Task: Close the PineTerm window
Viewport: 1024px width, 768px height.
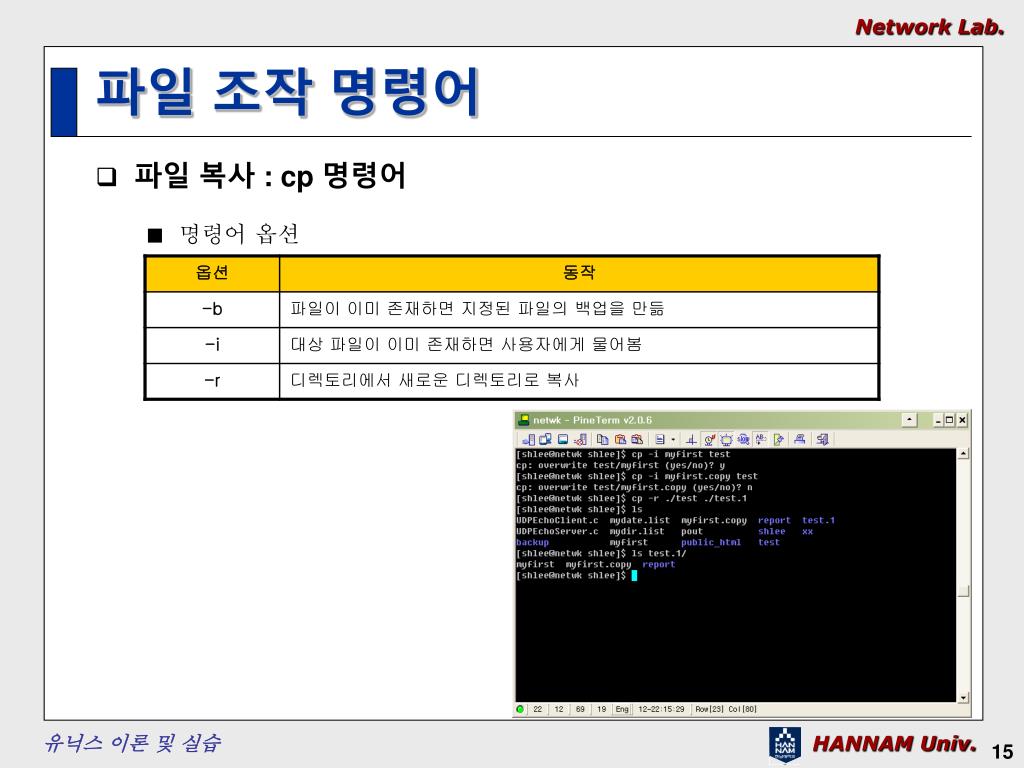Action: (961, 421)
